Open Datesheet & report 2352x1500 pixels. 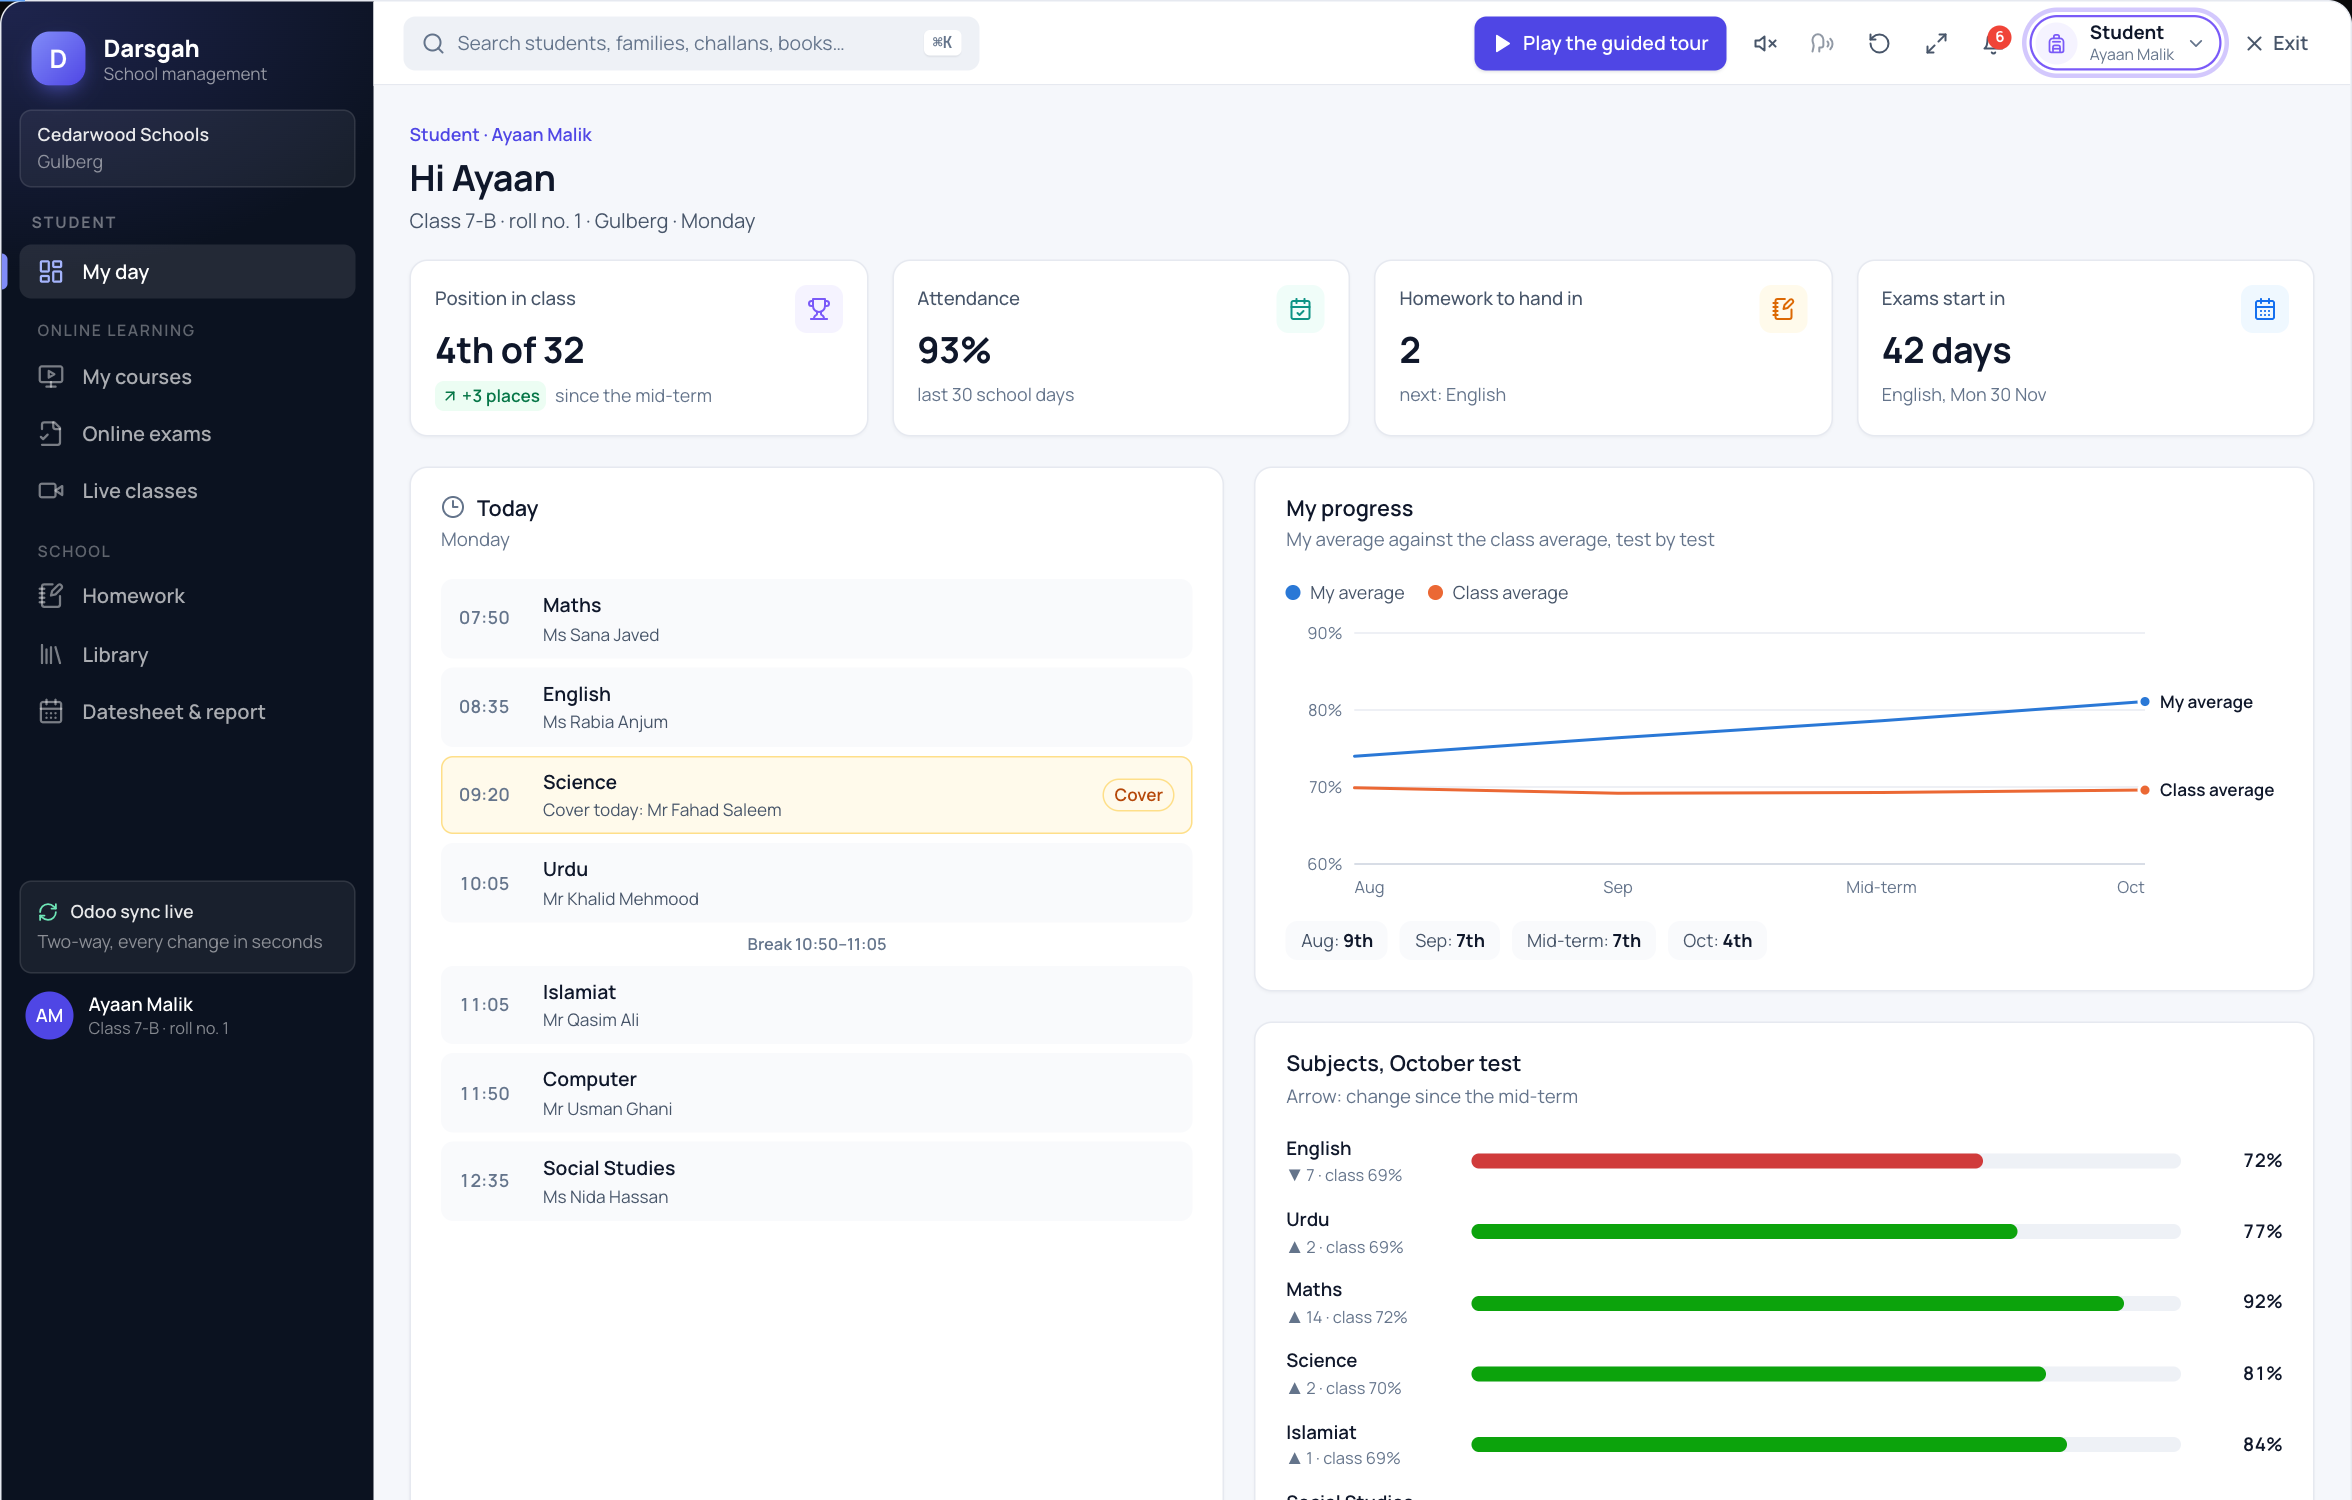pos(187,712)
